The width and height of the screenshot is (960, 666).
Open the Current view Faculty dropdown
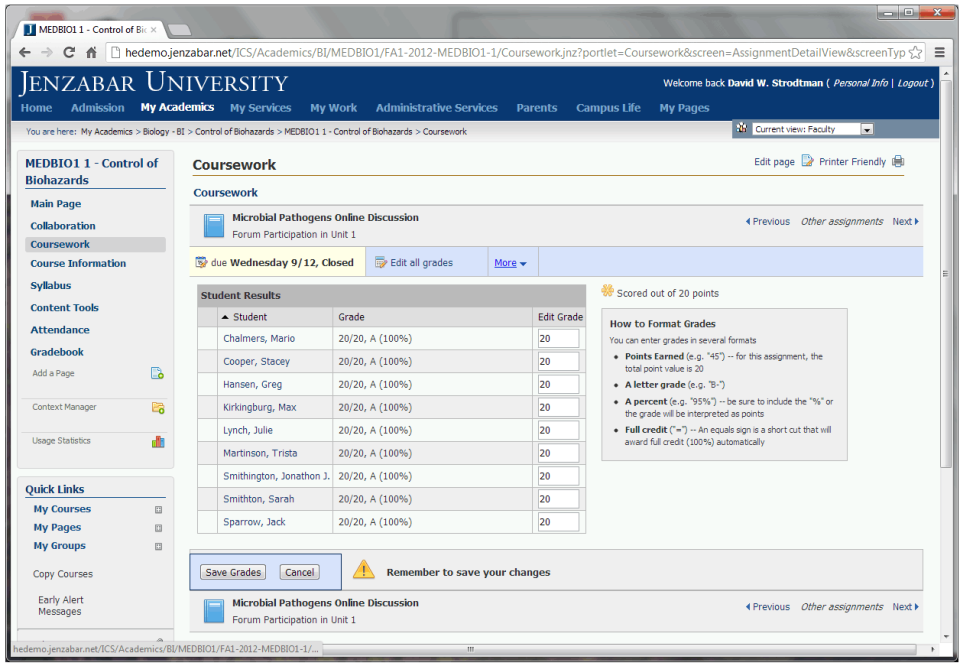coord(867,129)
